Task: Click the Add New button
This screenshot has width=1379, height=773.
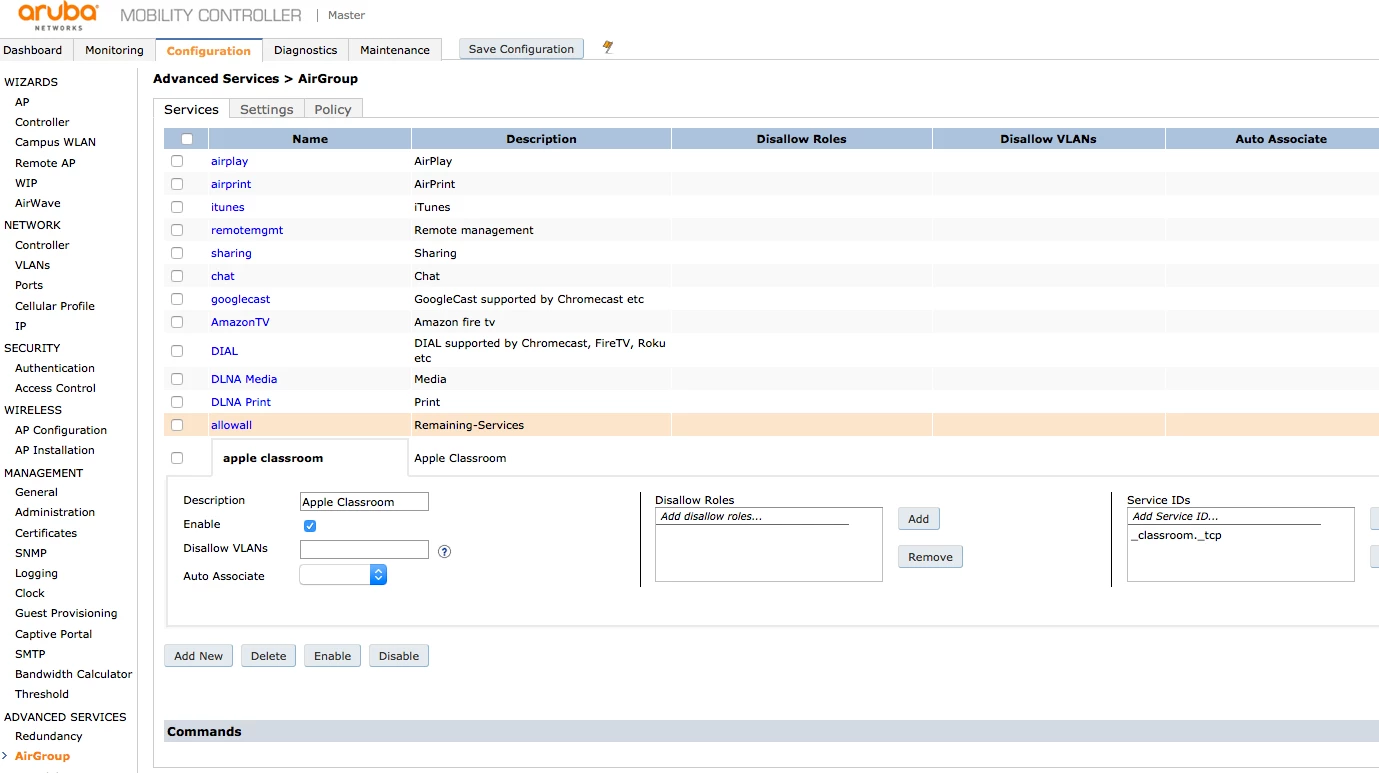Action: 198,656
